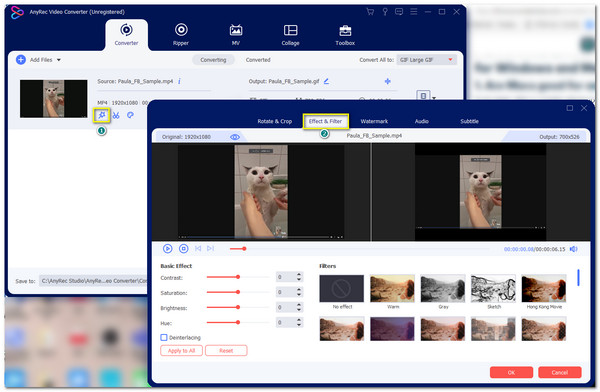Open the Rotate & Crop tab

[275, 121]
